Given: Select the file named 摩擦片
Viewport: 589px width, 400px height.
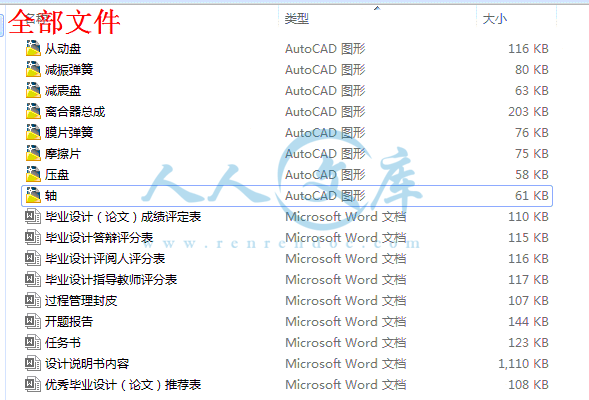Looking at the screenshot, I should (x=63, y=154).
